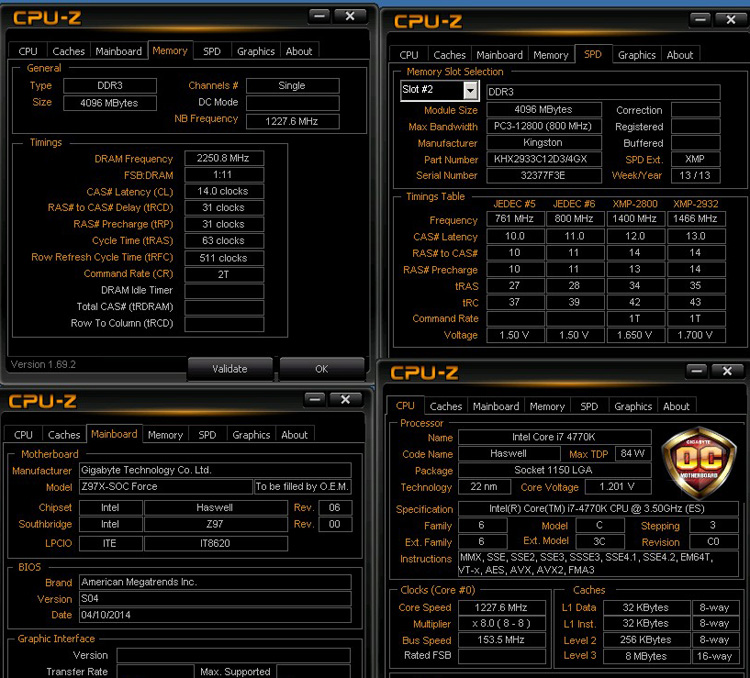The height and width of the screenshot is (678, 750).
Task: Click the tRFC 511 clocks value
Action: click(224, 258)
